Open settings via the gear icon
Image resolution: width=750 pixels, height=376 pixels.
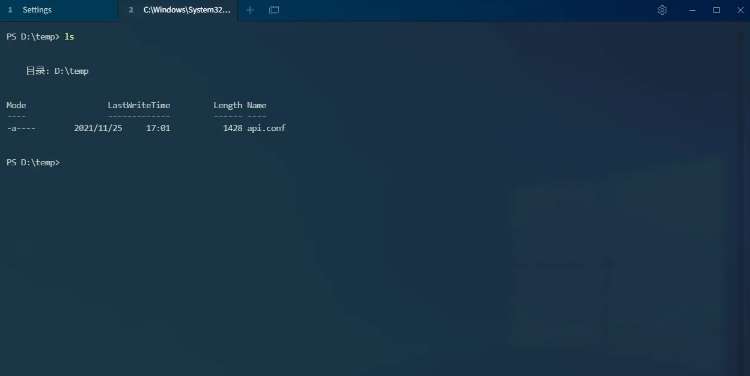coord(662,10)
